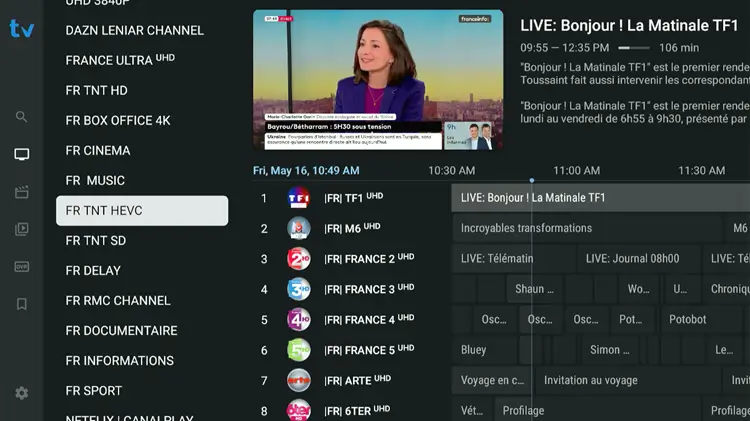Click the 09:55 — 12:35 PM time range
This screenshot has height=421, width=750.
(565, 48)
